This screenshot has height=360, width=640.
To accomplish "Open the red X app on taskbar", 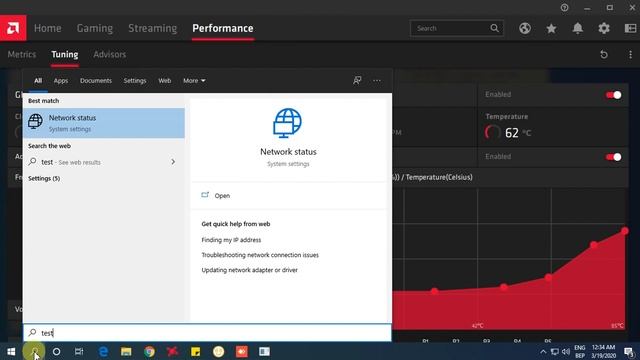I will click(173, 351).
